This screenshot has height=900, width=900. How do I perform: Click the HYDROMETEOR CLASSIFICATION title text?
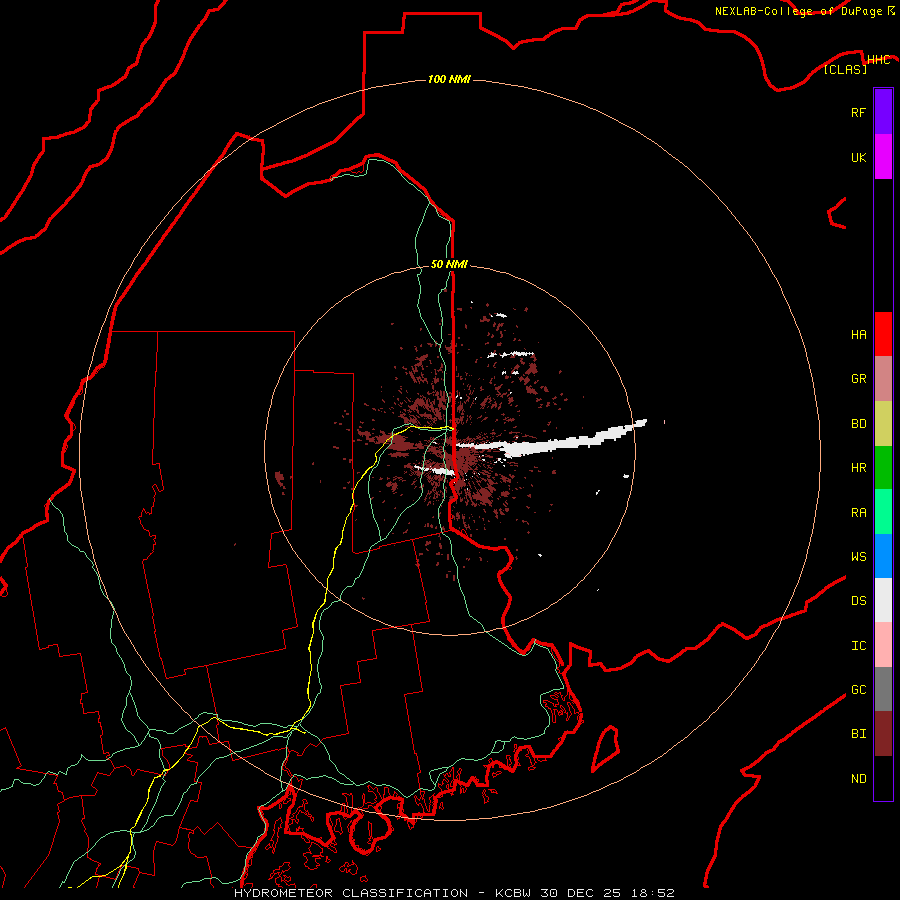click(351, 893)
